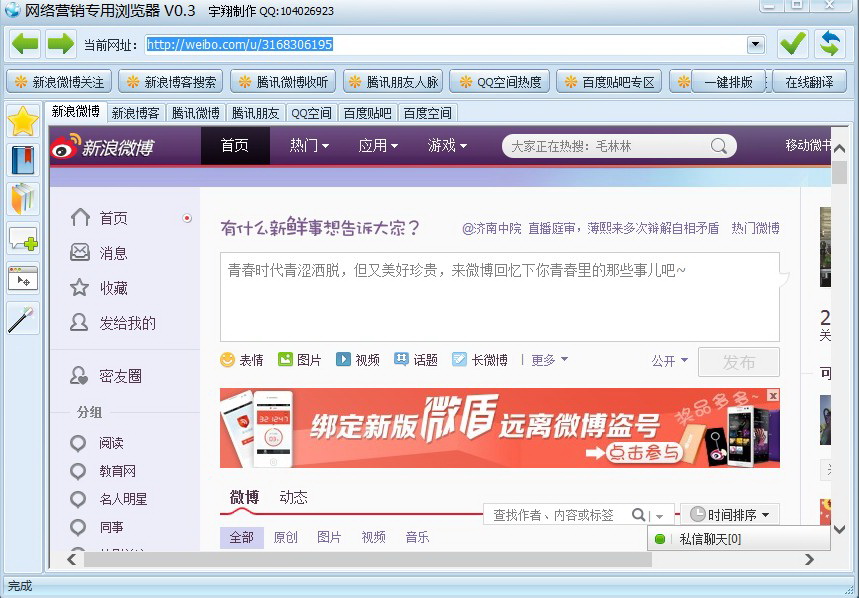The width and height of the screenshot is (859, 598).
Task: Open favorites with the star sidebar icon
Action: 23,121
